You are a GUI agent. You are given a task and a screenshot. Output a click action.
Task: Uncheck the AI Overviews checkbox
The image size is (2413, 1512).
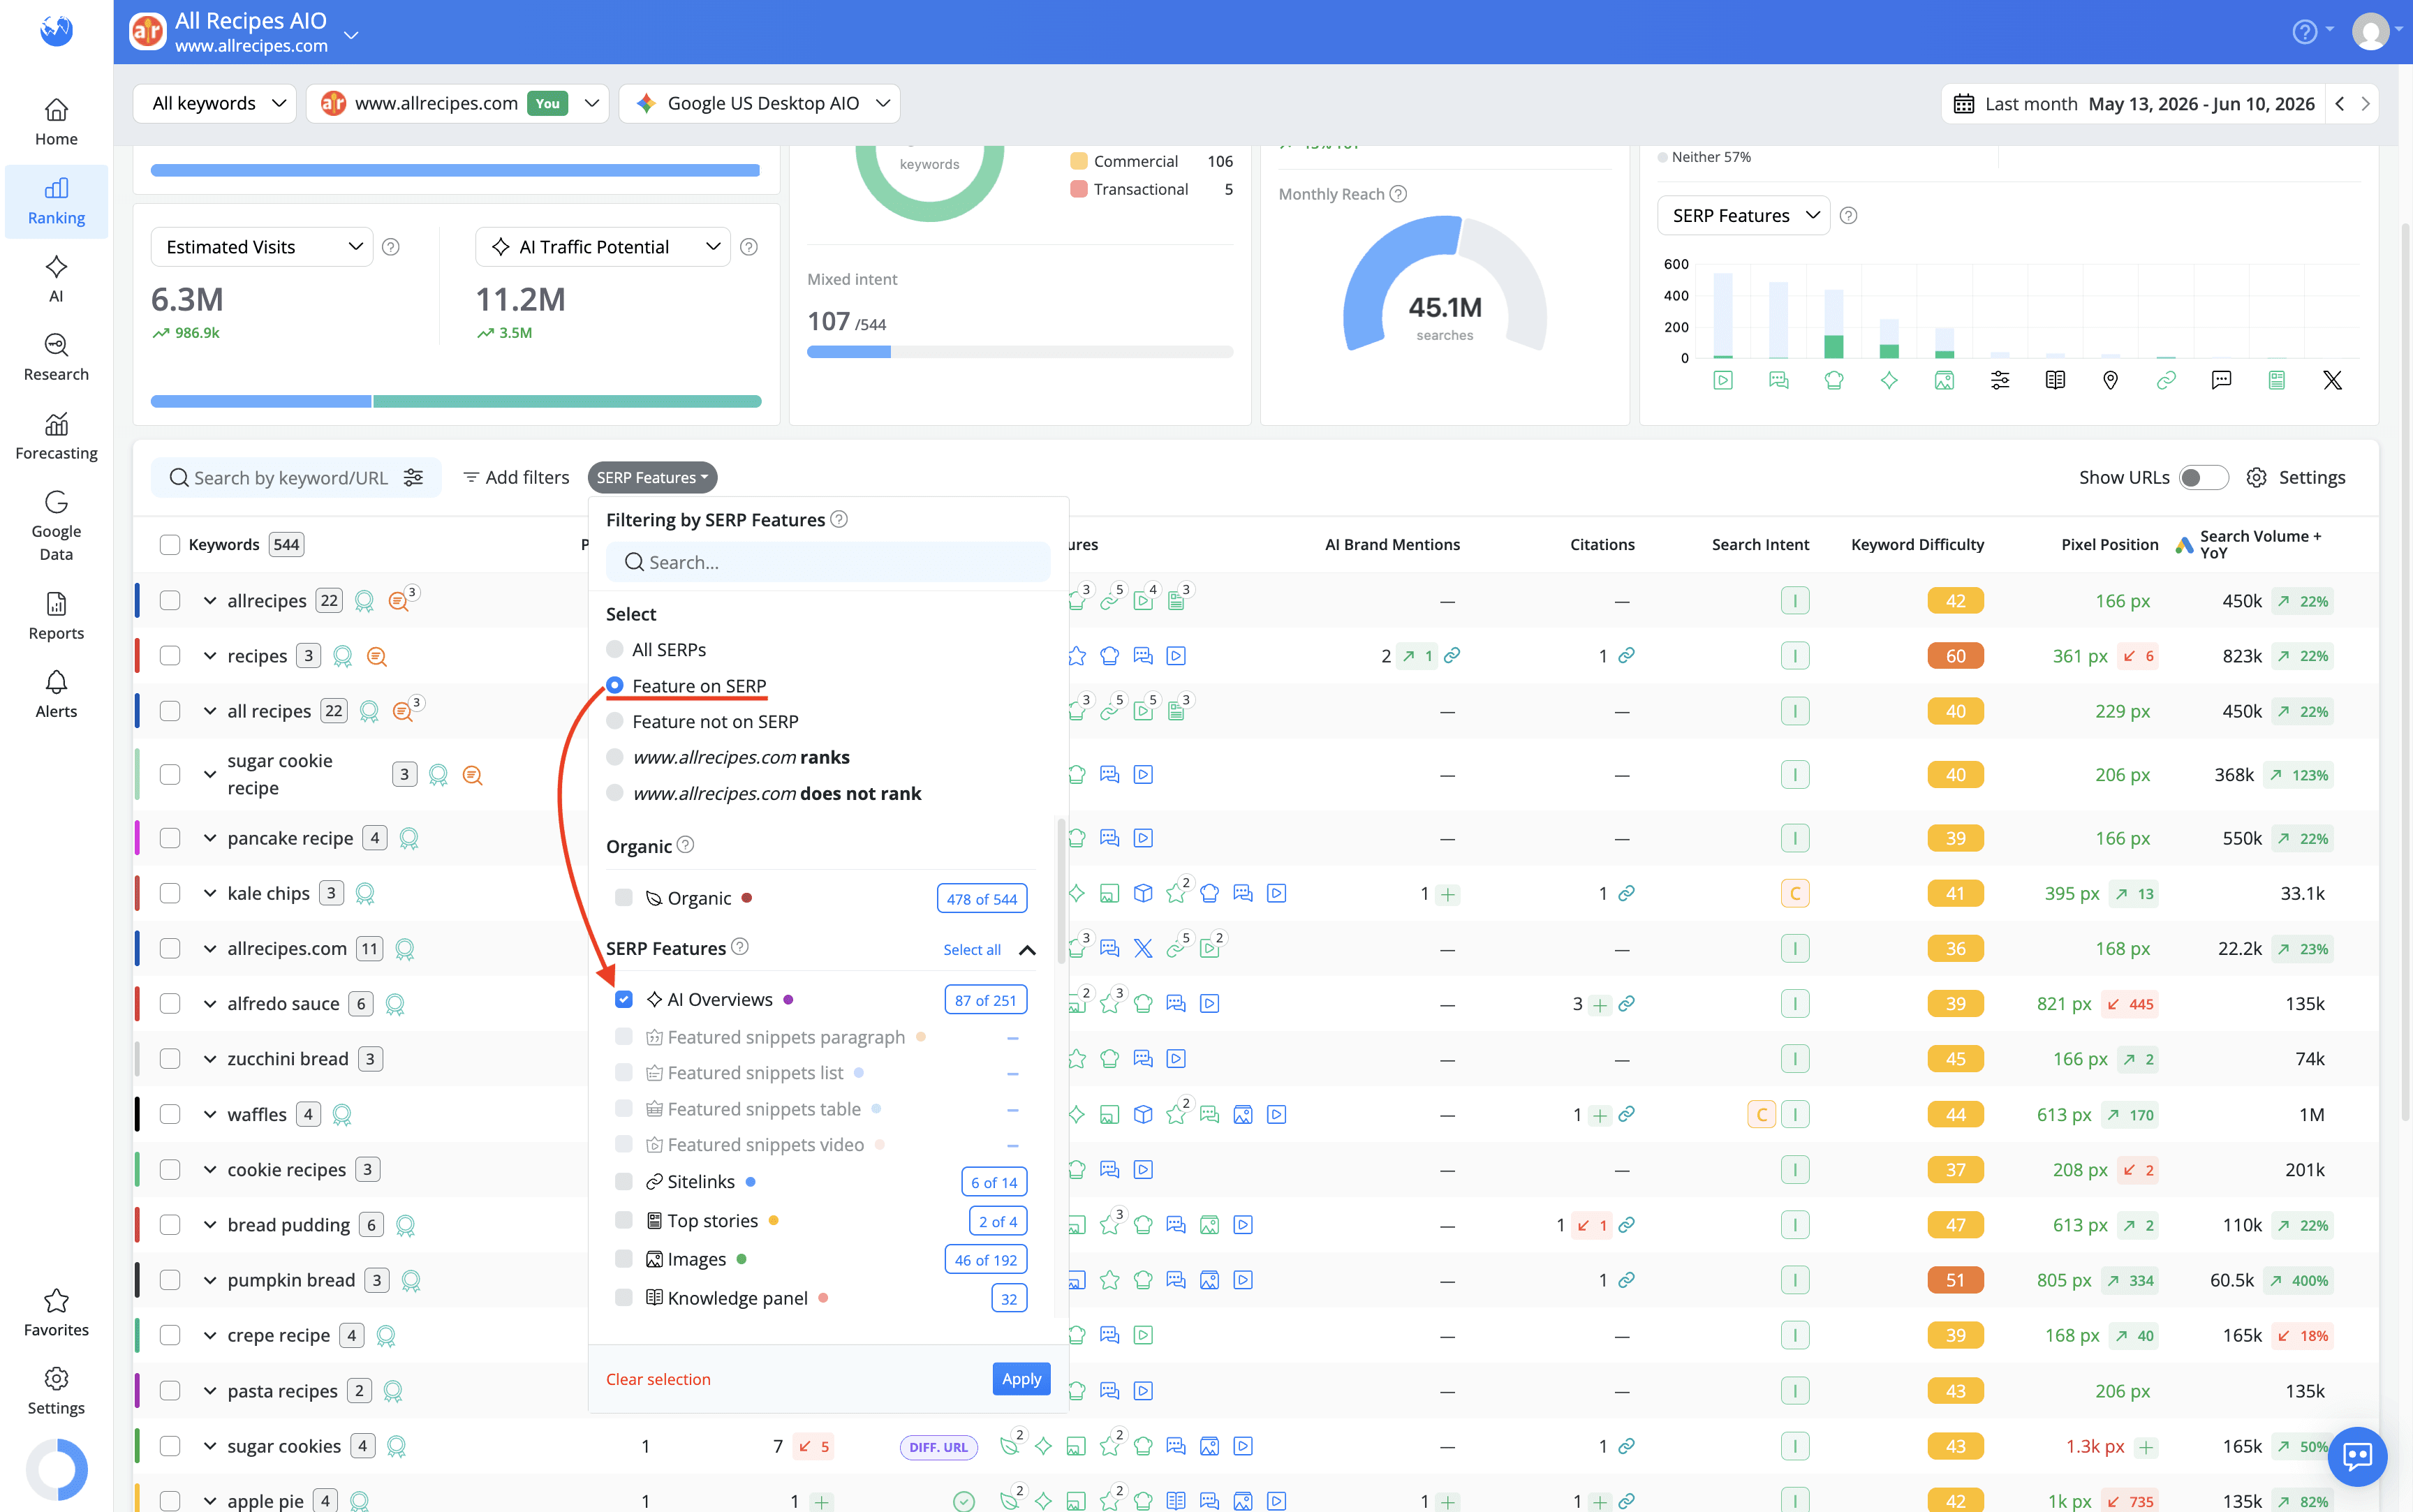(x=623, y=999)
